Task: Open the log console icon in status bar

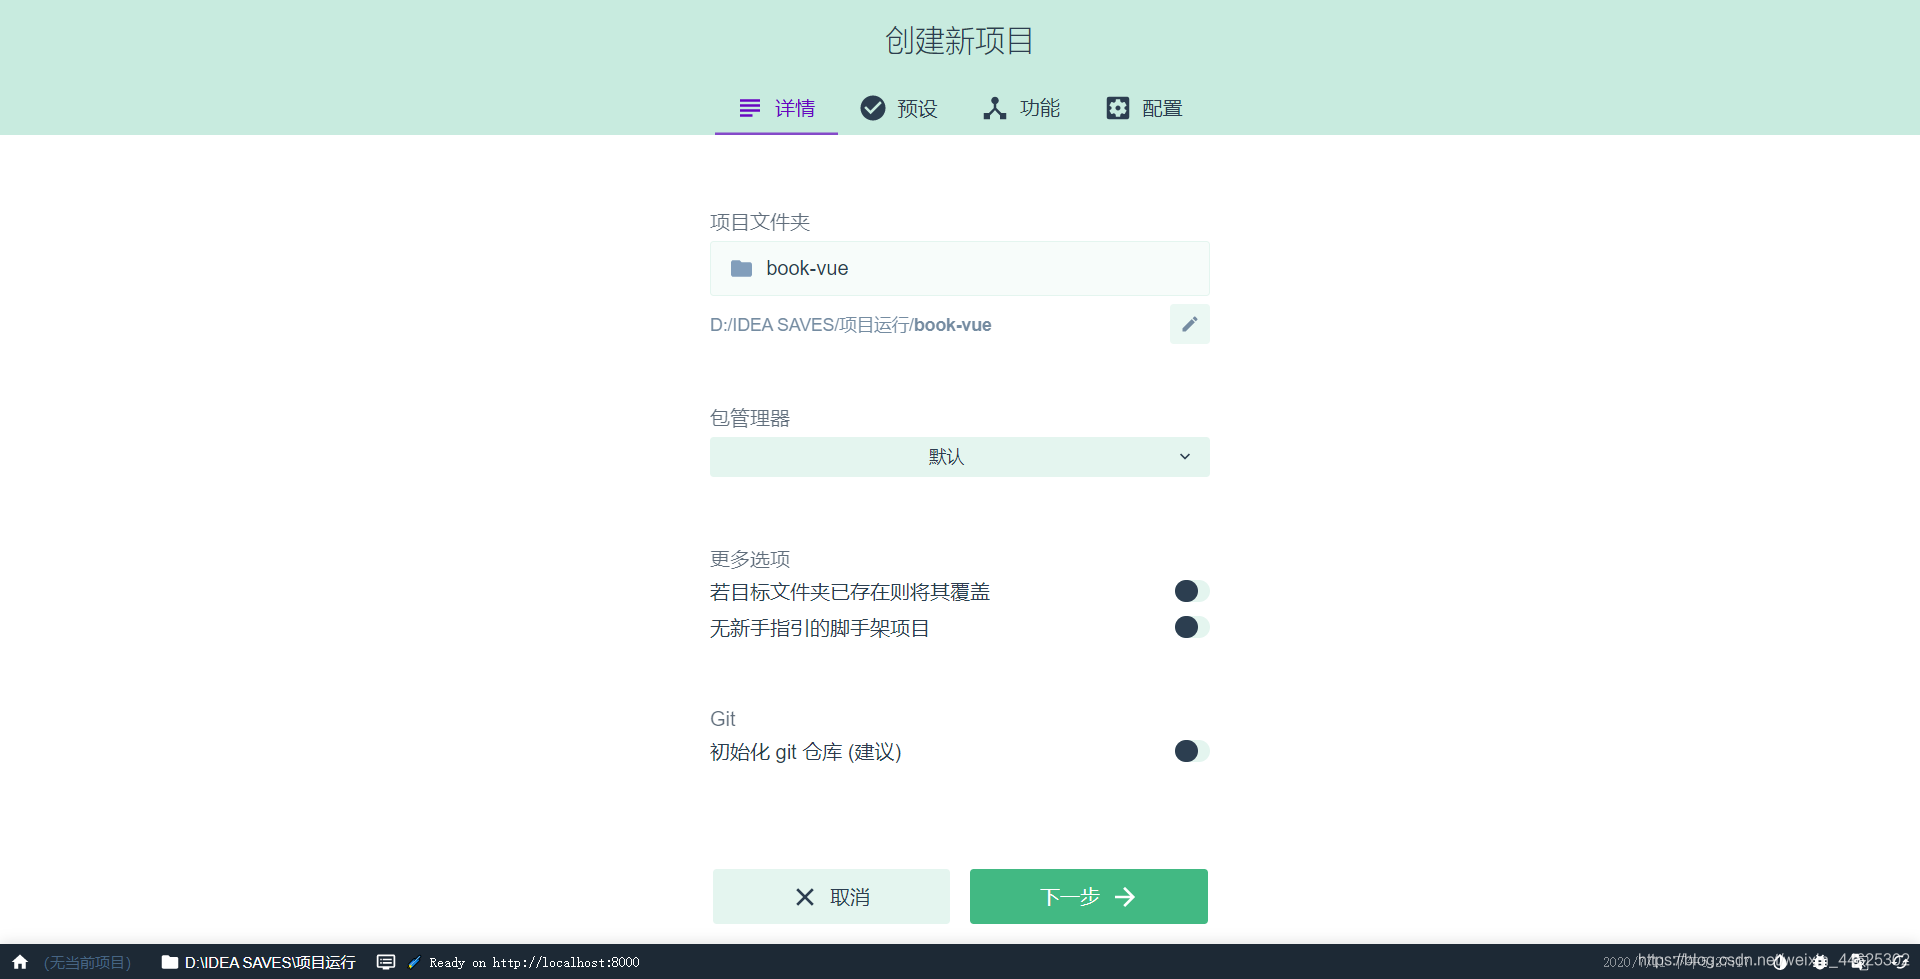Action: click(386, 962)
